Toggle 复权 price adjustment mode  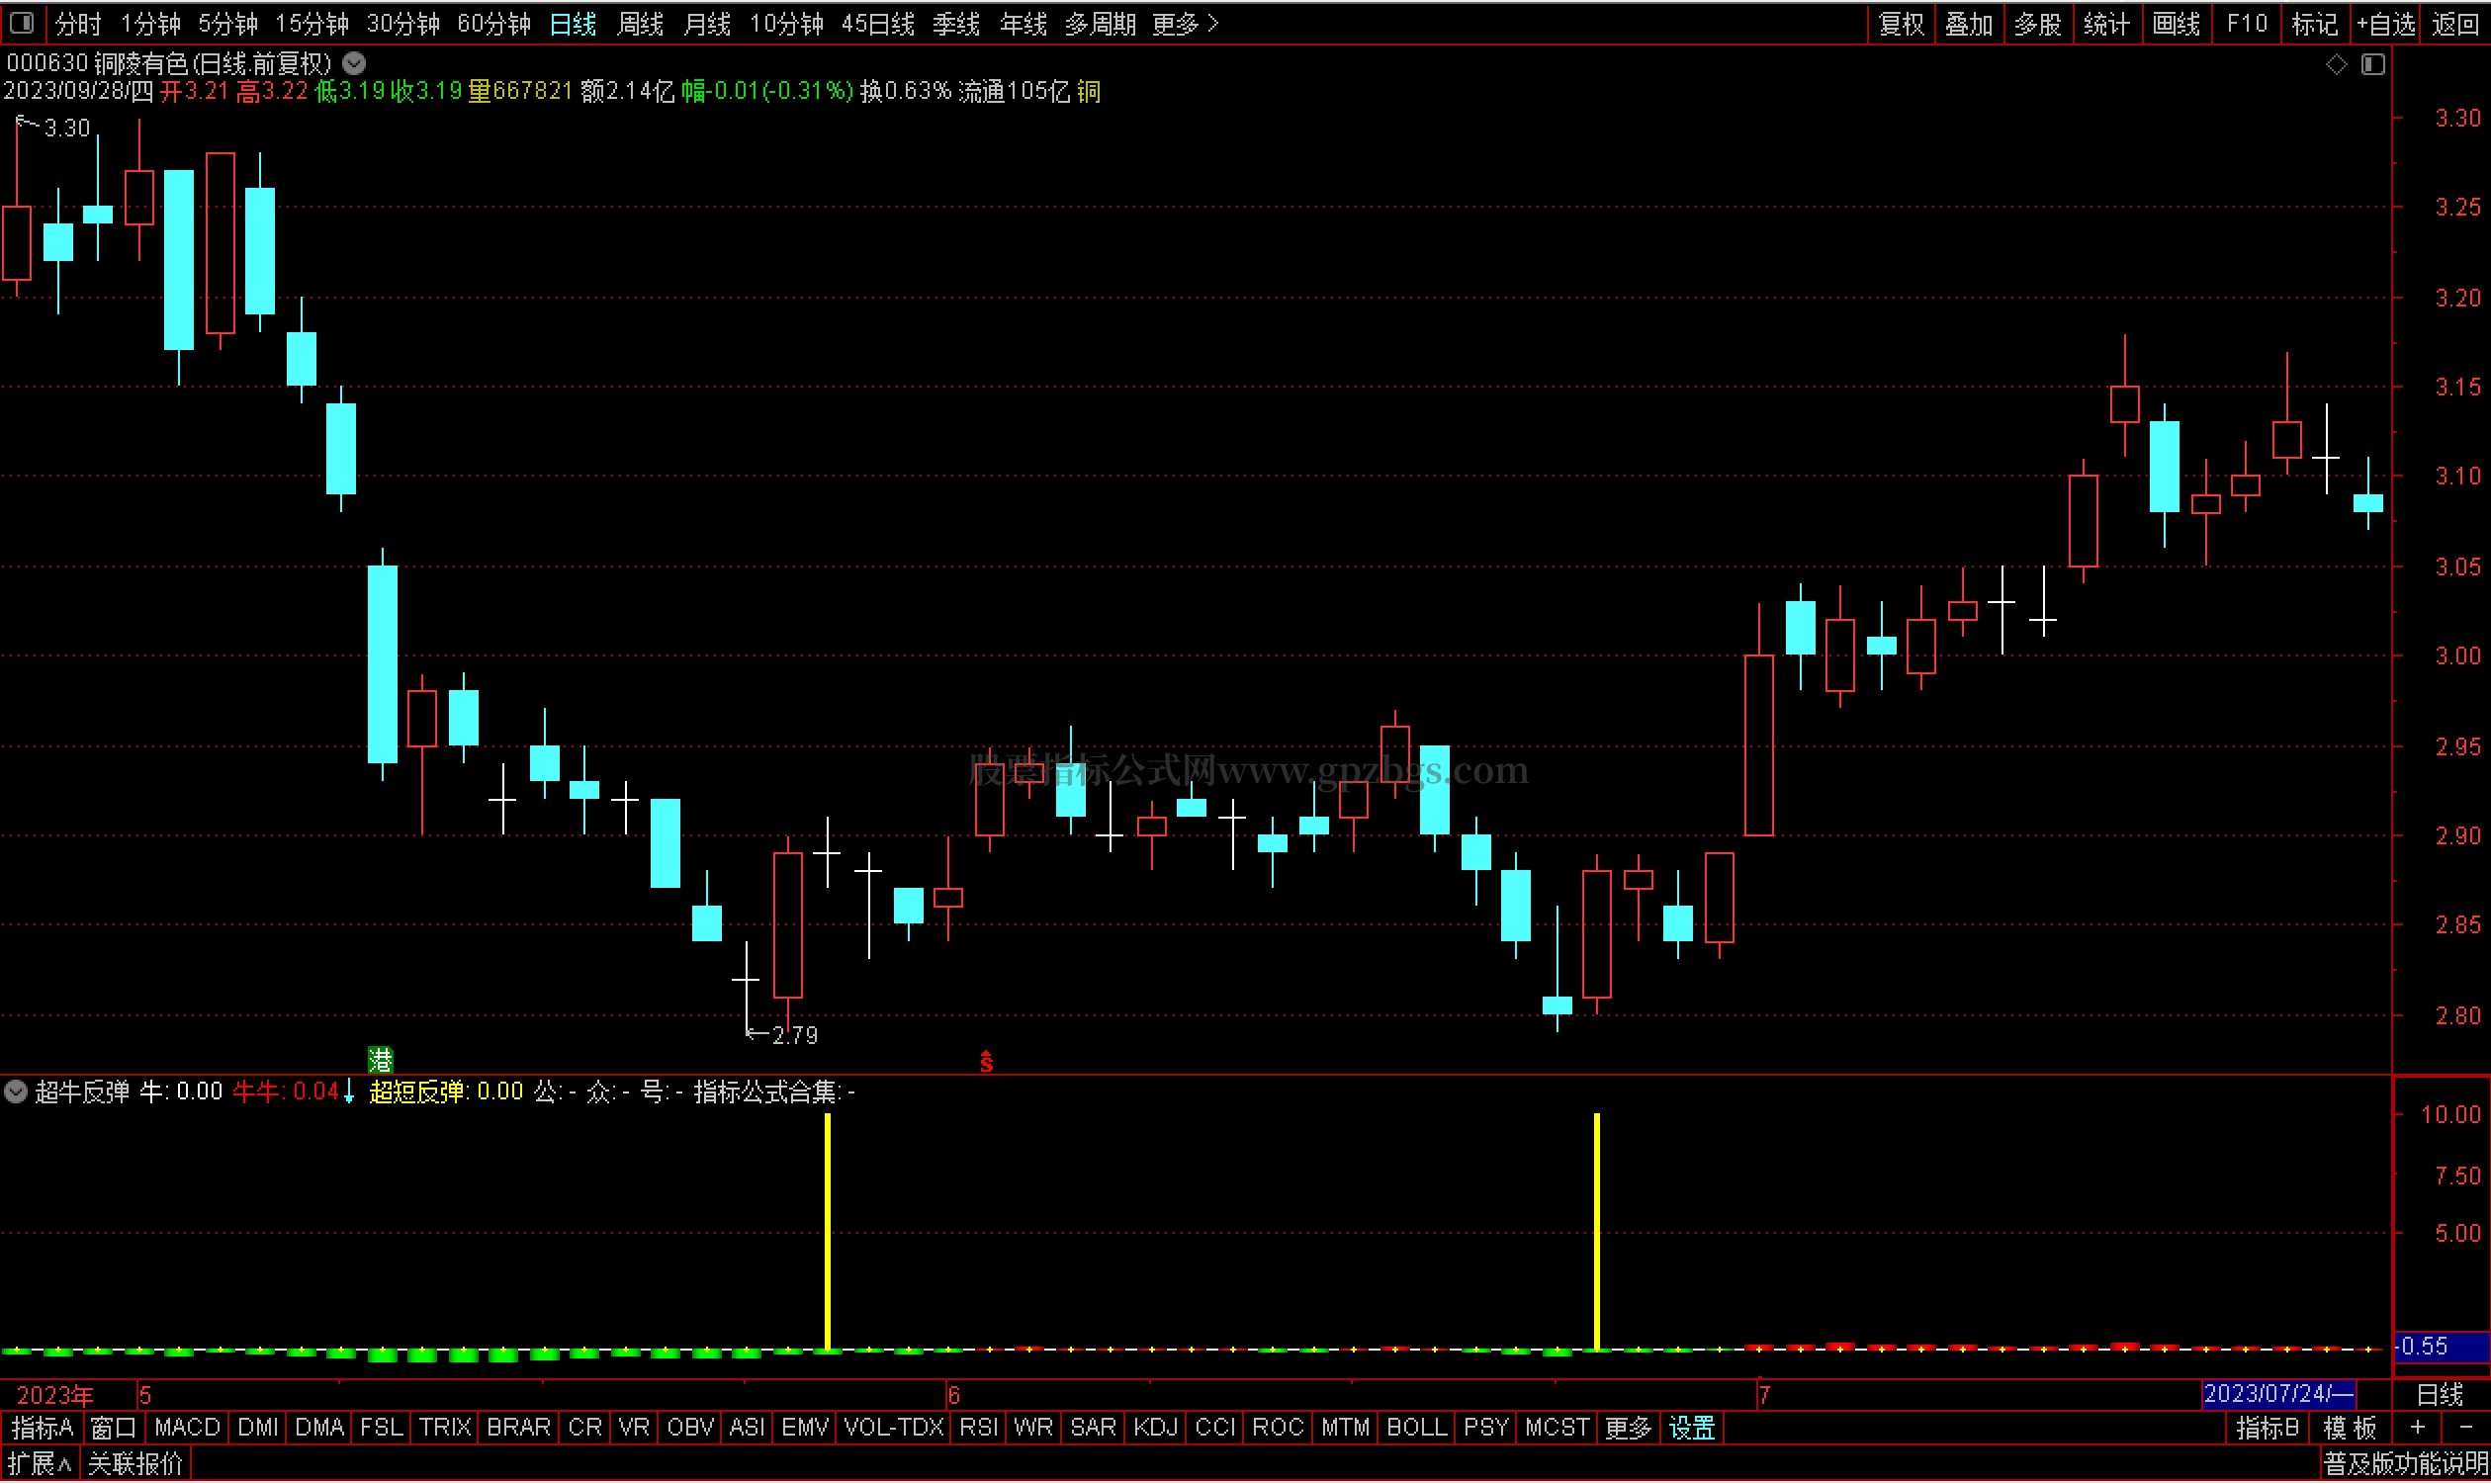1901,24
